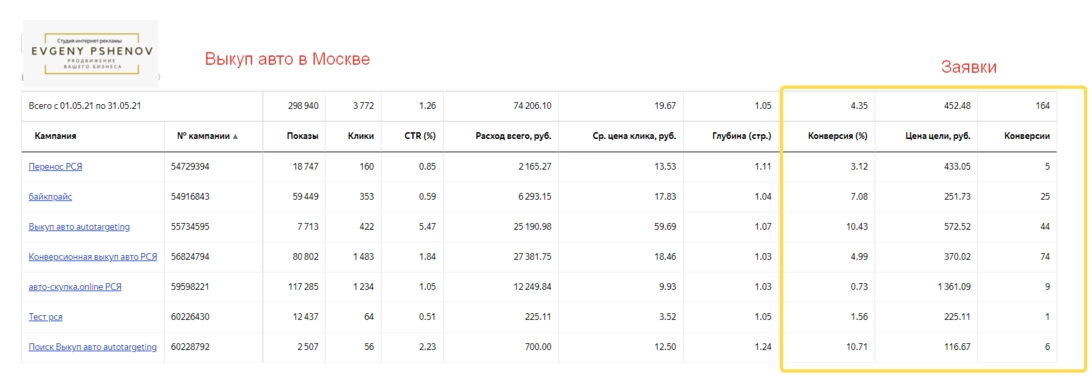The image size is (1092, 376).
Task: Sort by the Конверсии column header
Action: pyautogui.click(x=1027, y=136)
